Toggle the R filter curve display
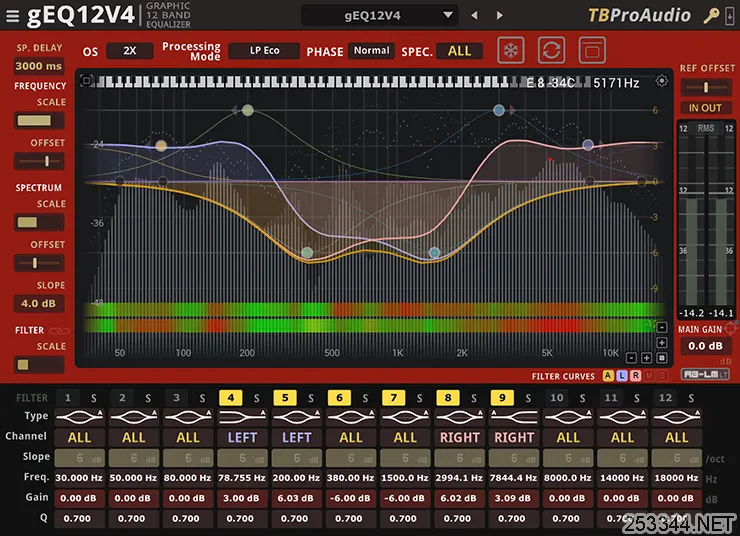This screenshot has height=536, width=740. [x=635, y=376]
